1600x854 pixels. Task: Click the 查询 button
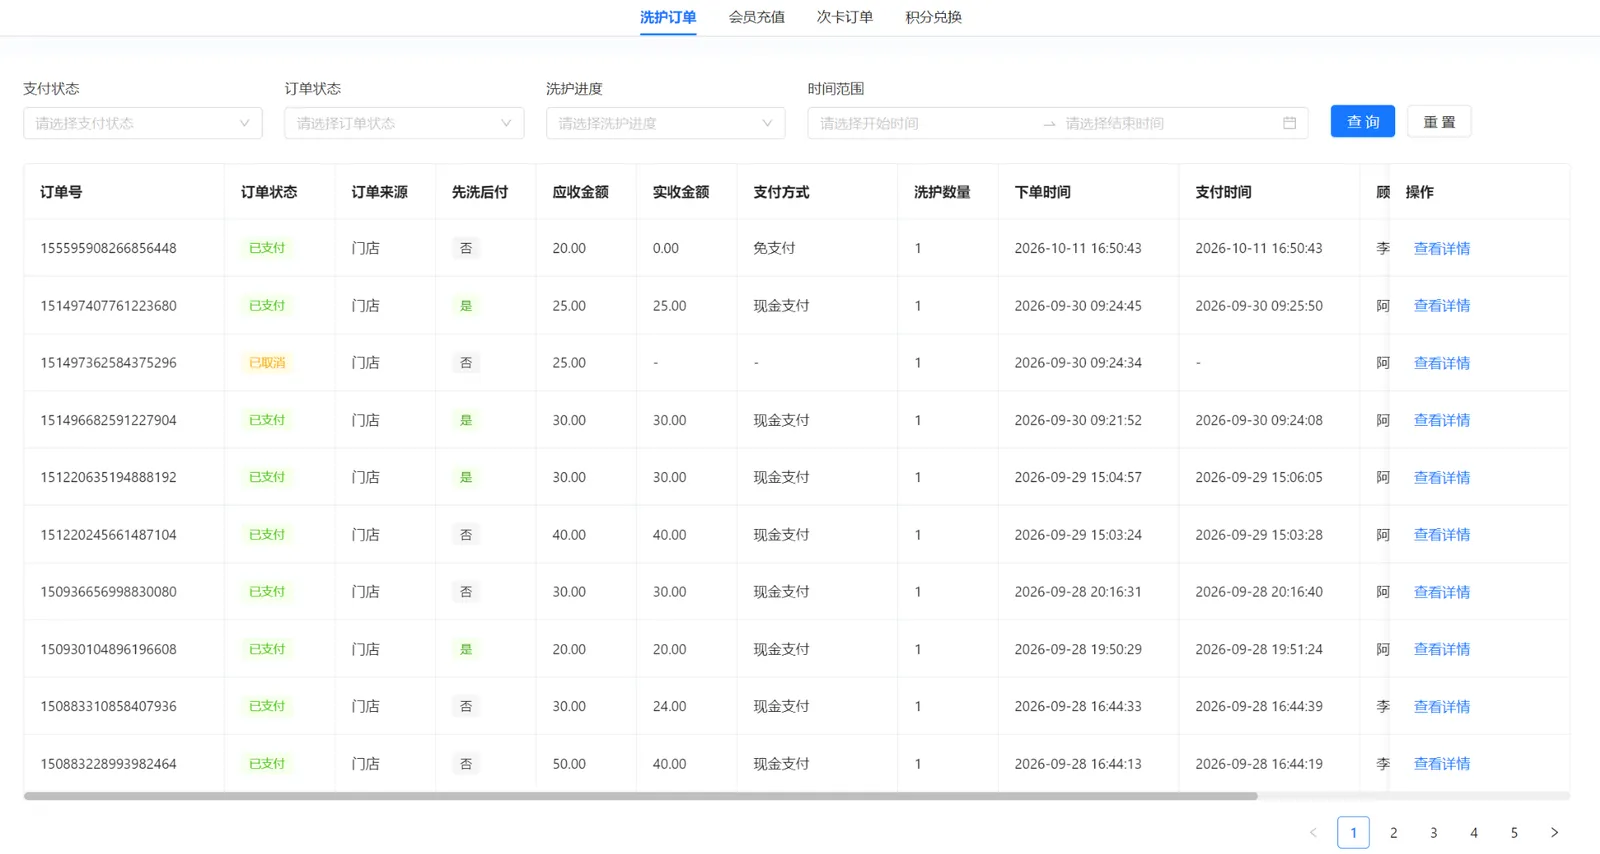tap(1363, 121)
